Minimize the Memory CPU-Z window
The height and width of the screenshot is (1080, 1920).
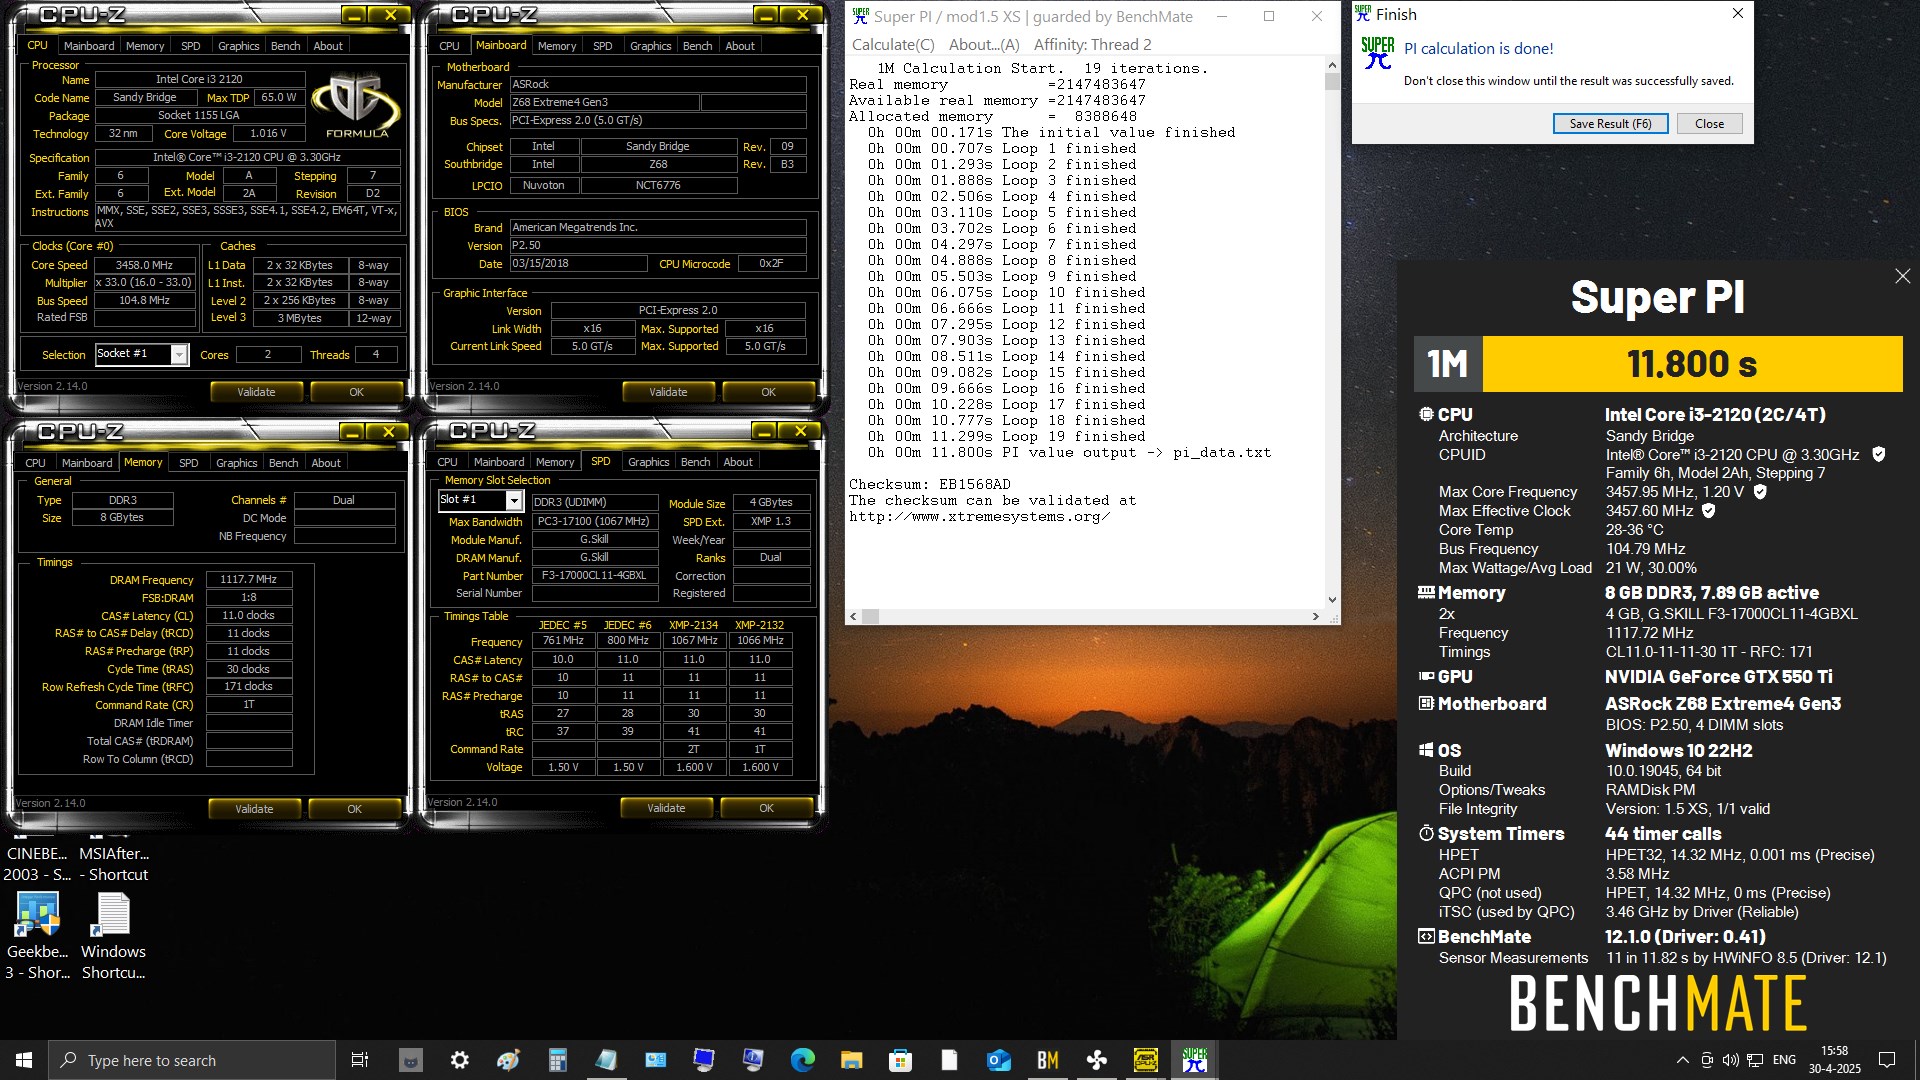352,432
